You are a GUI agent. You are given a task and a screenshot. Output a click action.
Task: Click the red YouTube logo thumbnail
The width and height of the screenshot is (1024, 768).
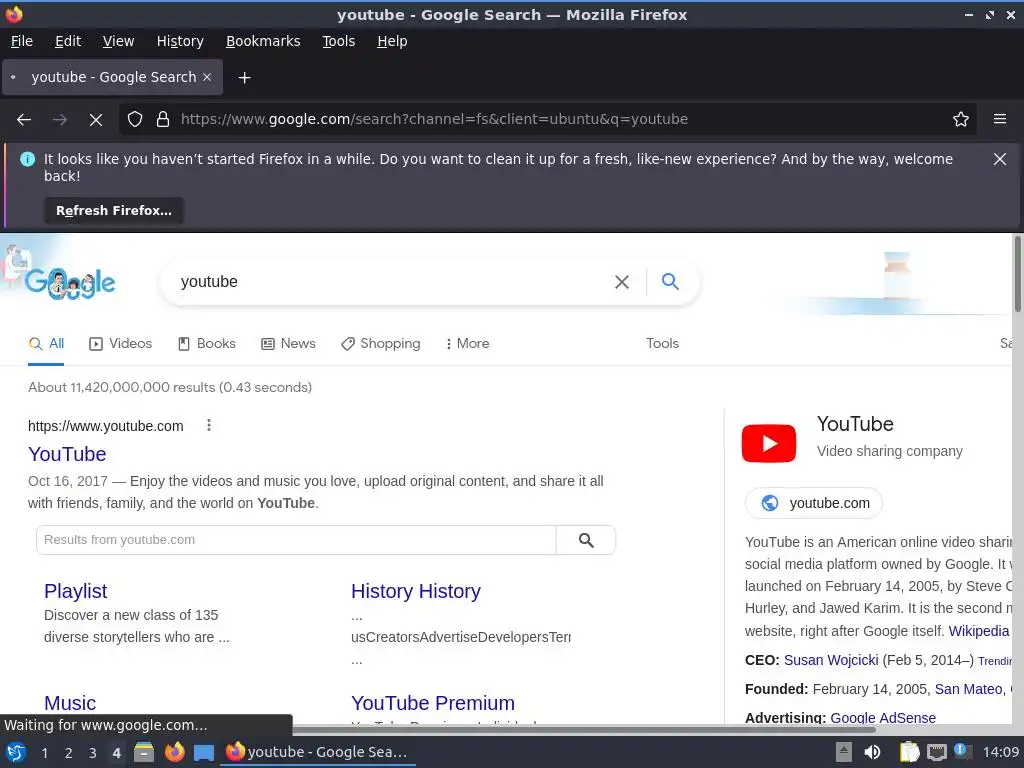point(769,443)
